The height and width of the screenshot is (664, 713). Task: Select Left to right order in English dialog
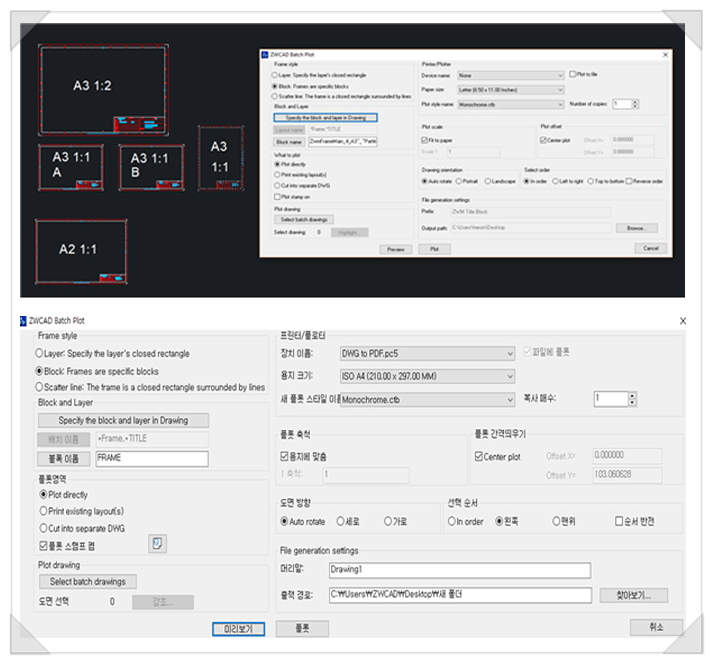[x=567, y=181]
